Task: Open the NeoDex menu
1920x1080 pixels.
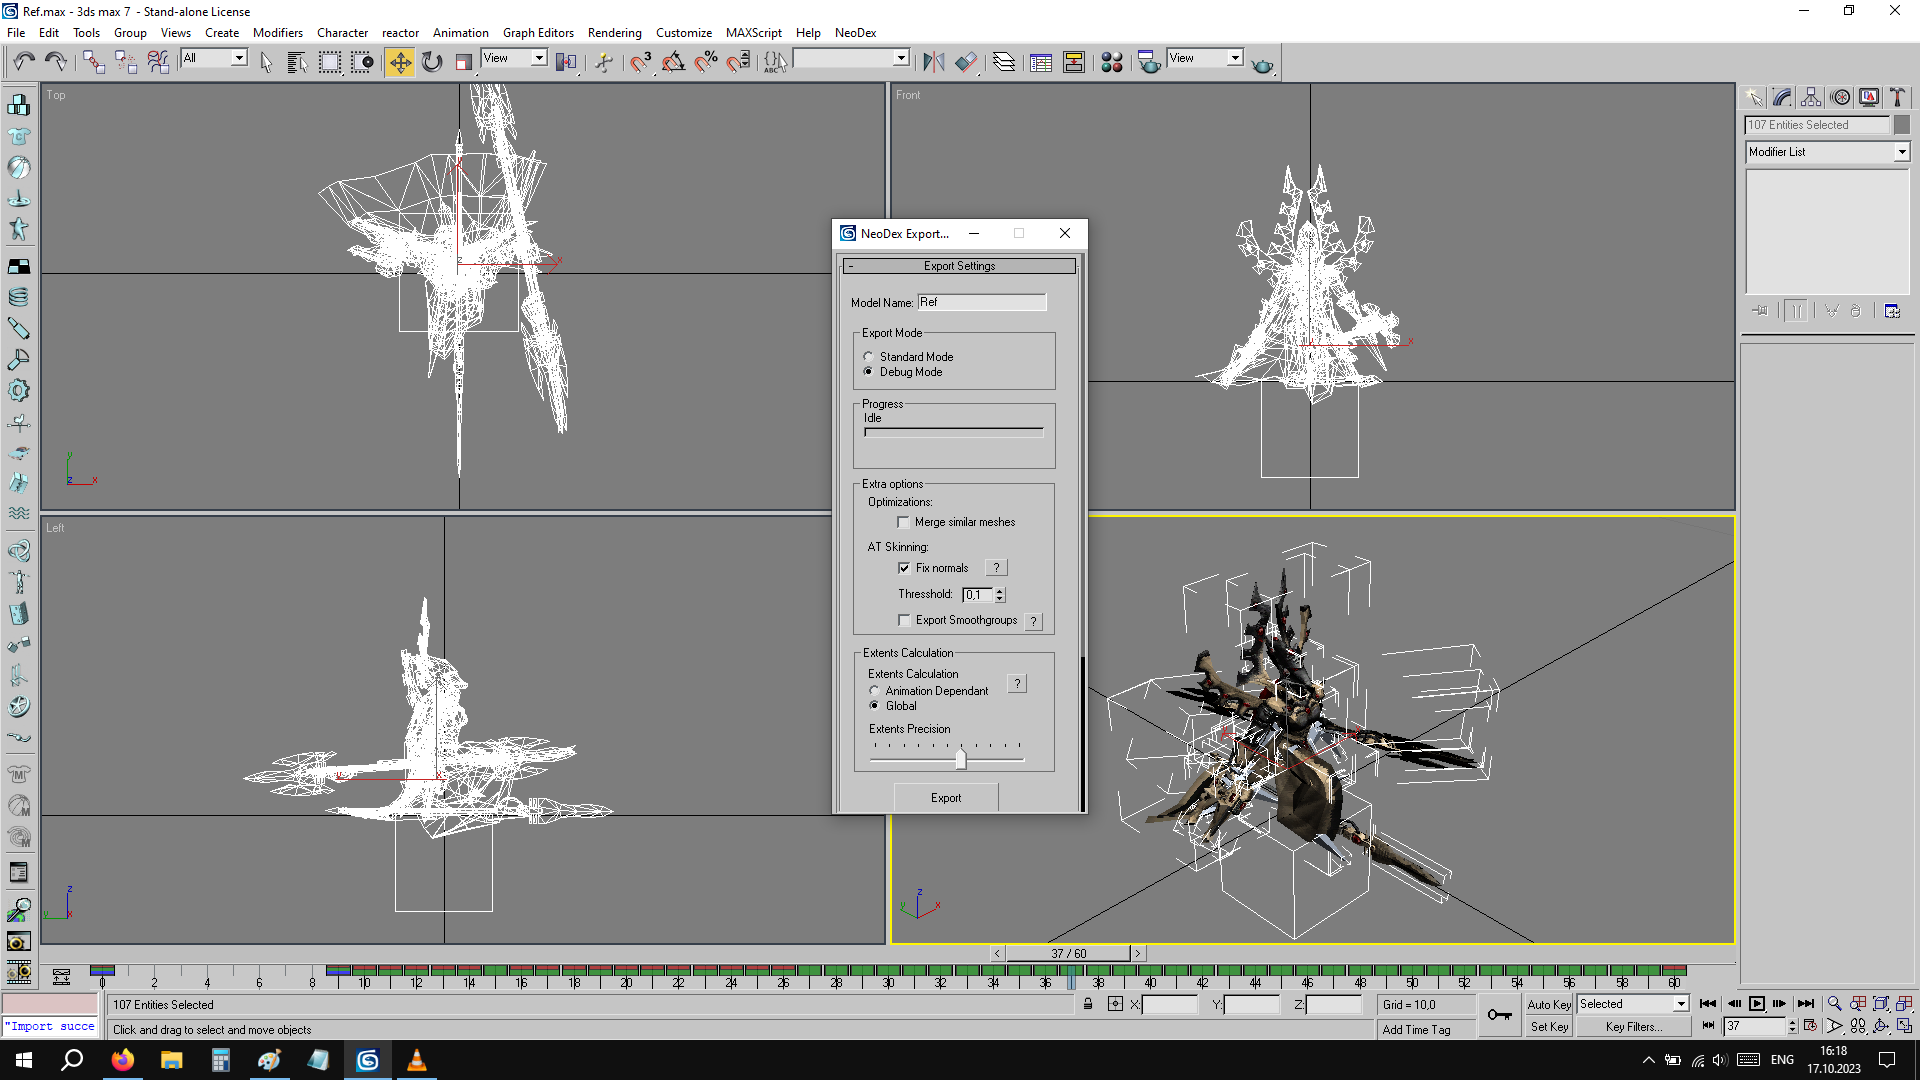Action: pyautogui.click(x=855, y=33)
